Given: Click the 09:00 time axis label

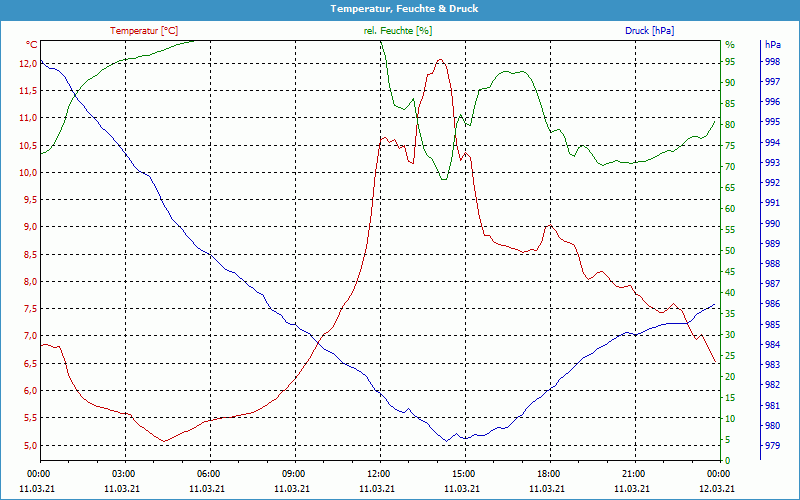Looking at the screenshot, I should click(x=293, y=473).
